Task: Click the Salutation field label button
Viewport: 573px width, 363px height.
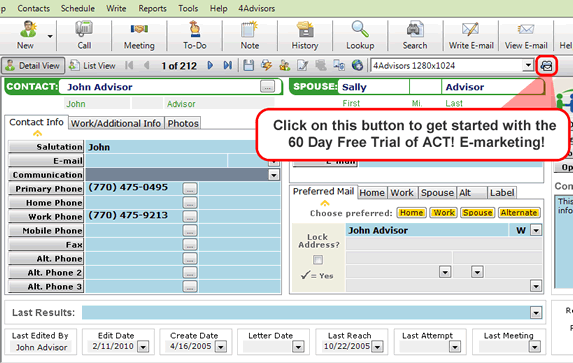Action: tap(46, 147)
